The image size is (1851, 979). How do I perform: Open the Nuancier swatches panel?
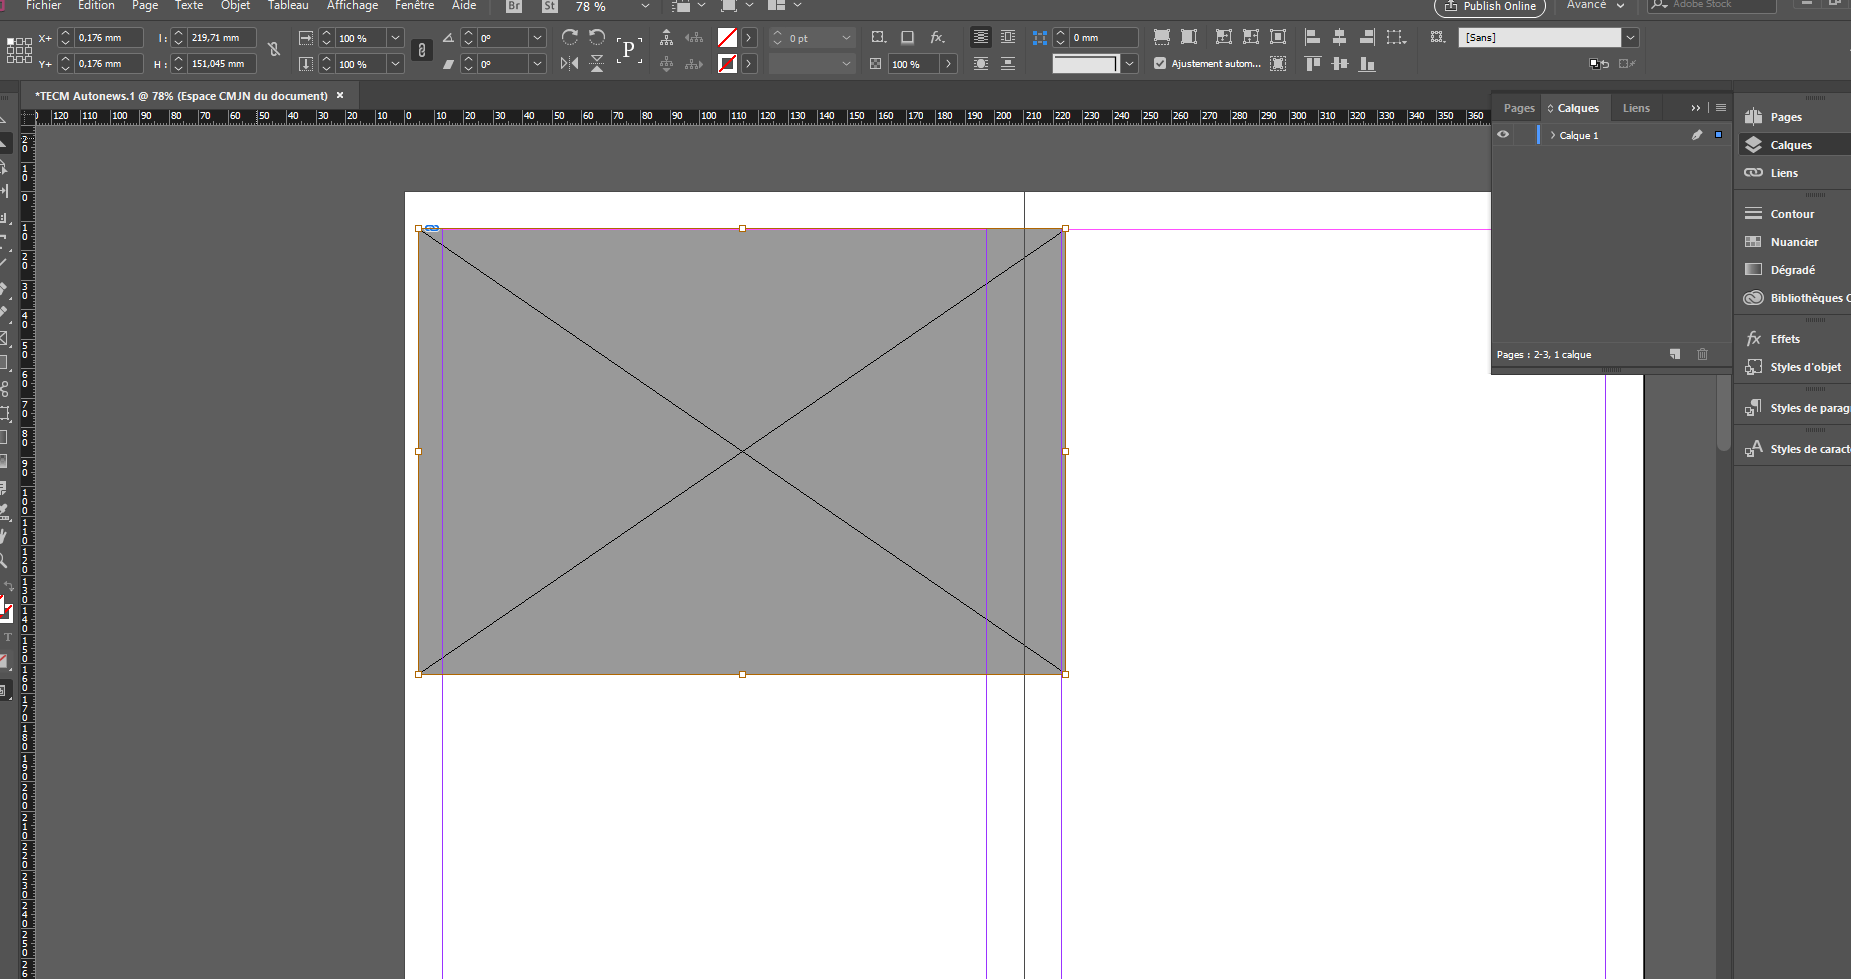1793,242
